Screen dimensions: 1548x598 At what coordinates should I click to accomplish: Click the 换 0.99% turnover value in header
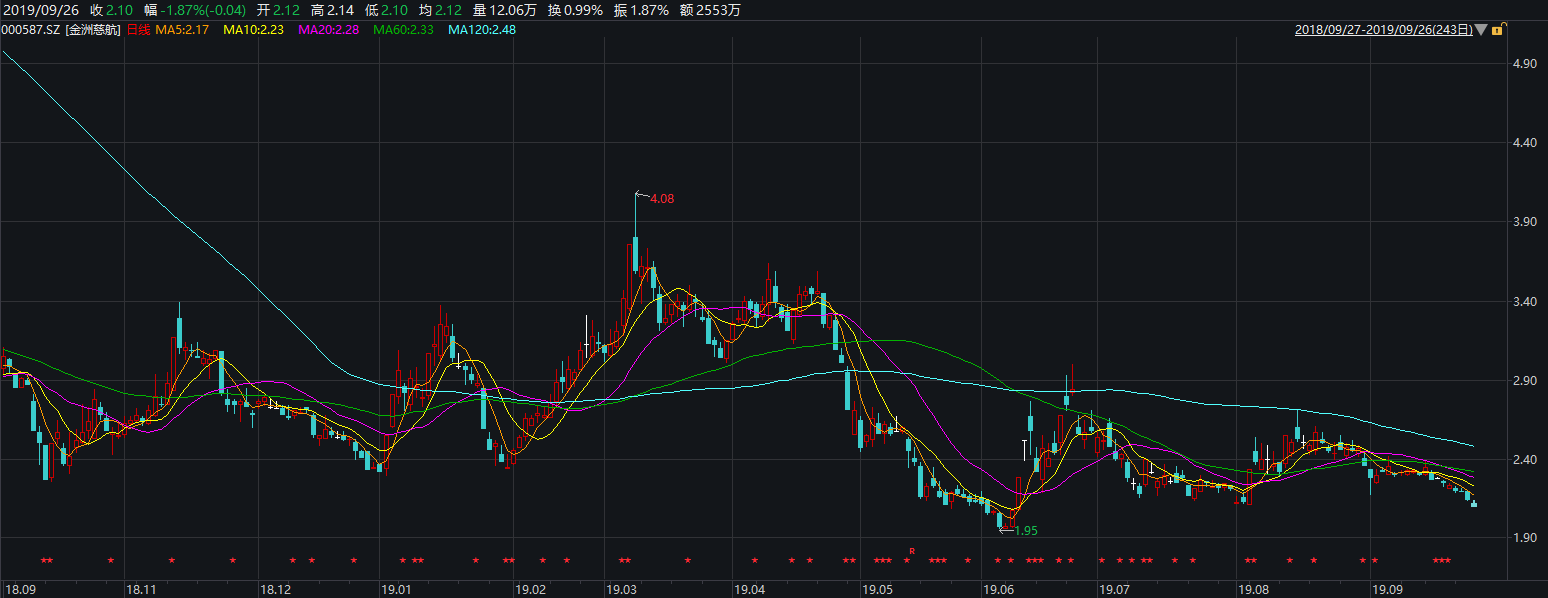(575, 10)
